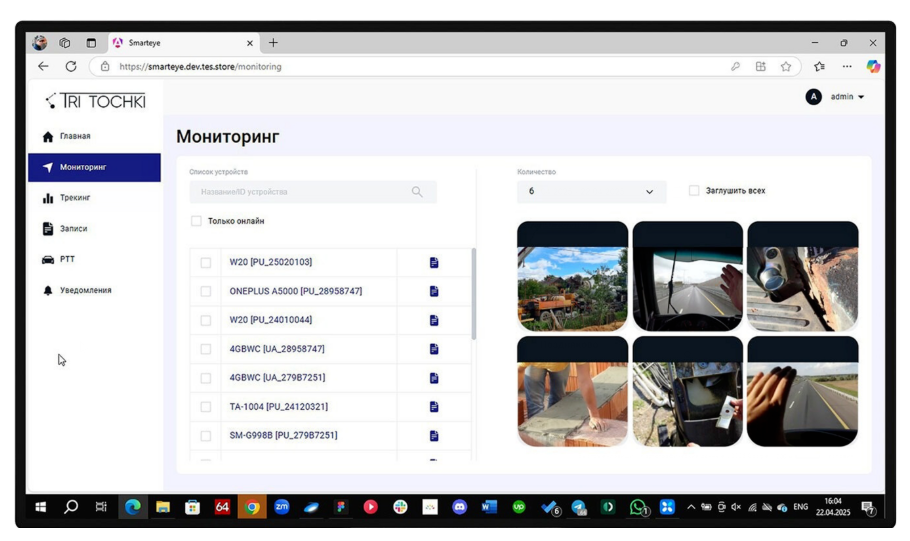Open the Количество dropdown showing 6

click(x=591, y=192)
